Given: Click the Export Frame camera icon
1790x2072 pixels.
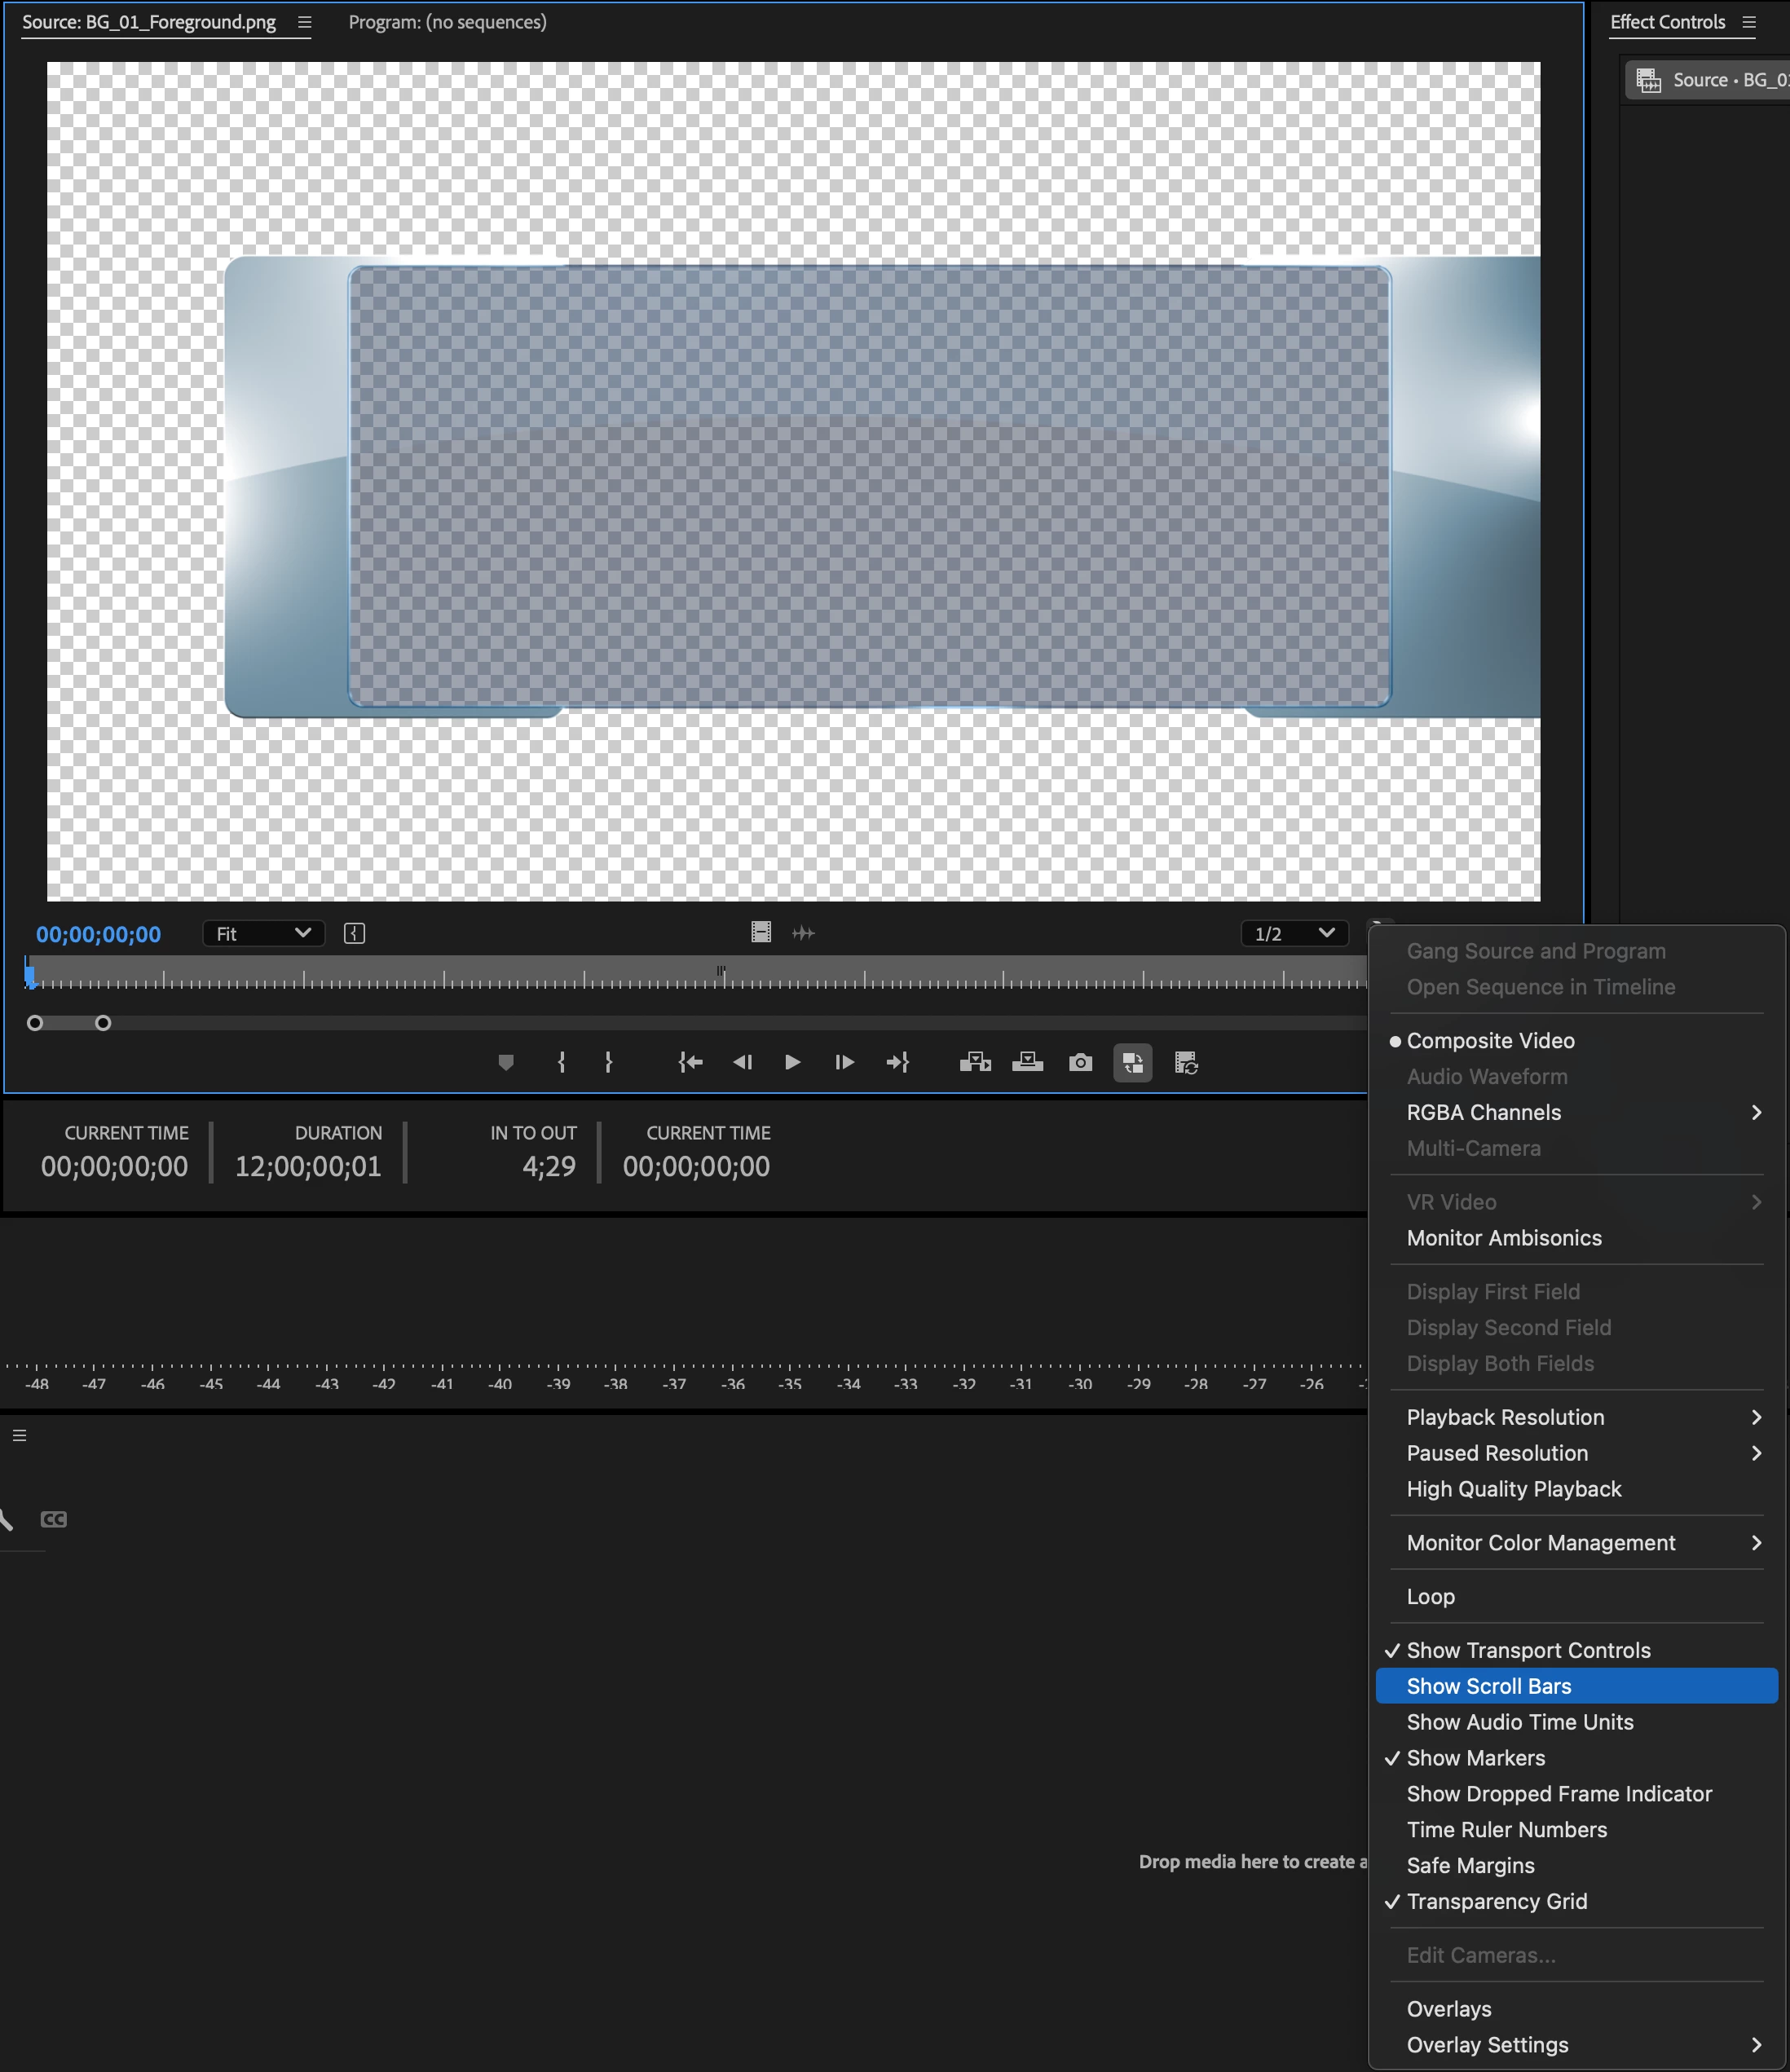Looking at the screenshot, I should point(1080,1062).
